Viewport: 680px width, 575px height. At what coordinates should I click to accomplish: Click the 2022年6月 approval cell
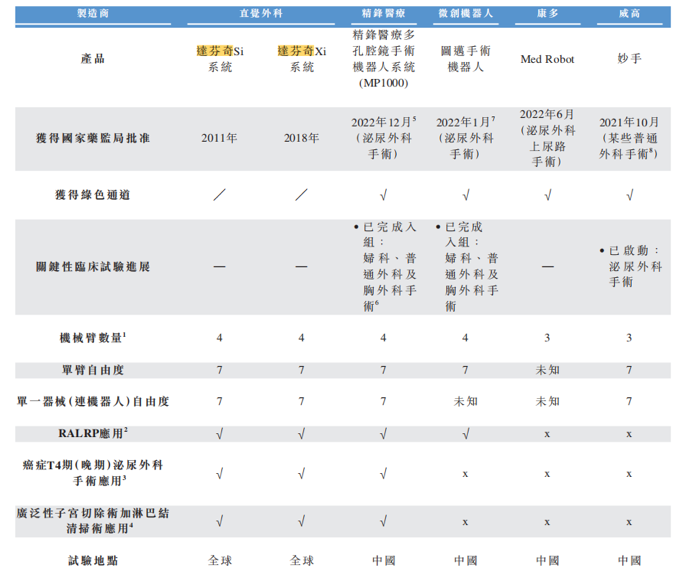tap(547, 138)
